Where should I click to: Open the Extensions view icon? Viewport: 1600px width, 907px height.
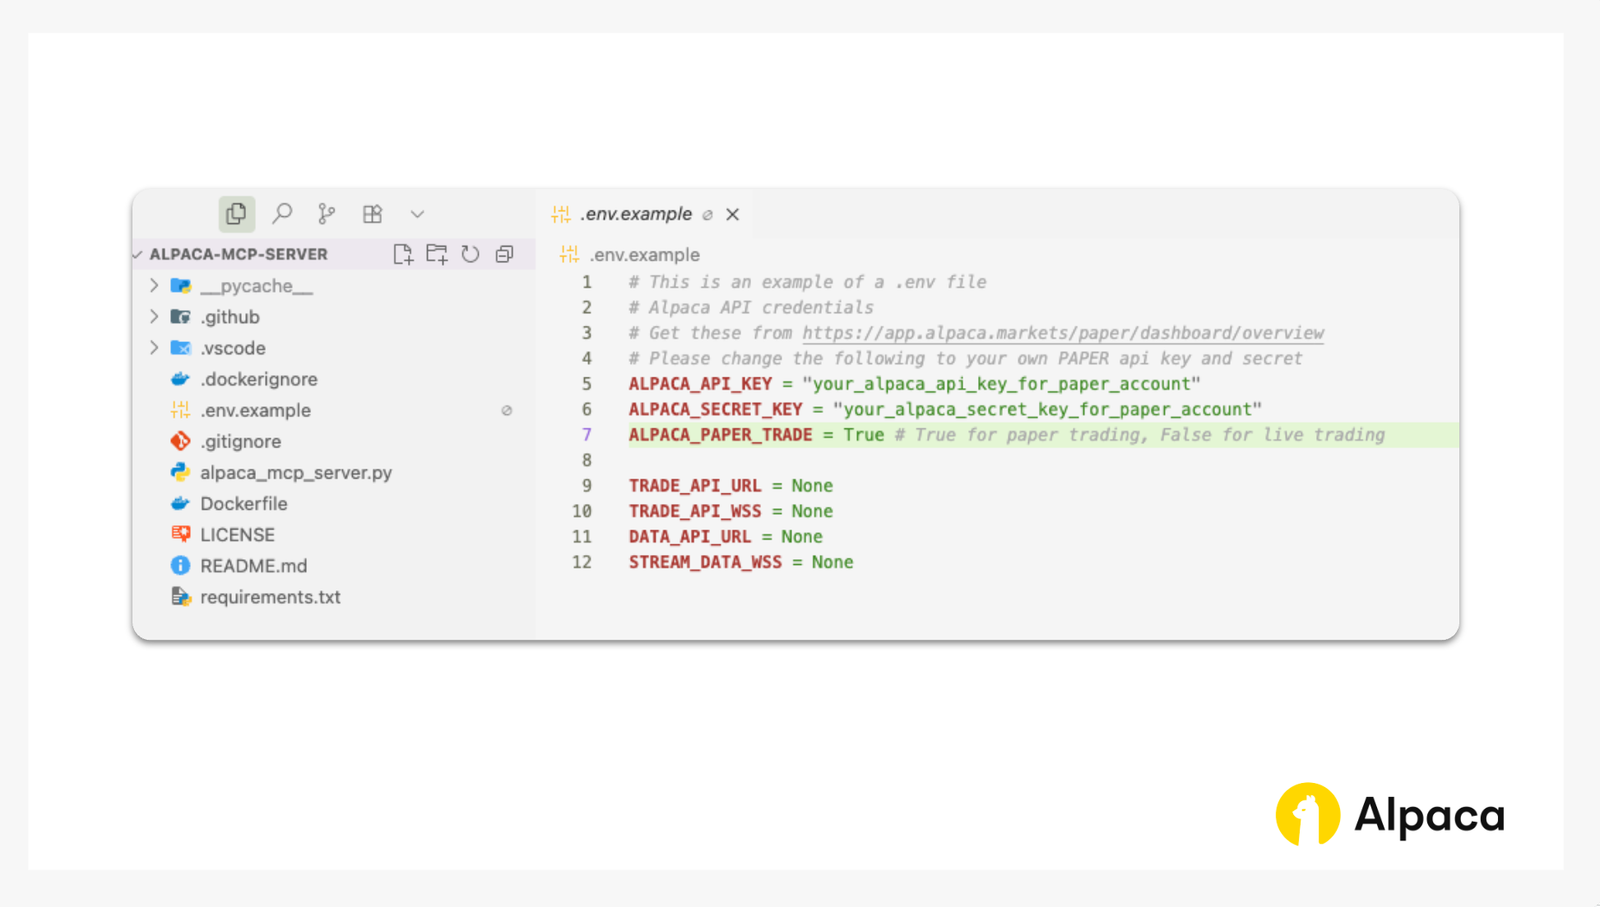coord(371,213)
